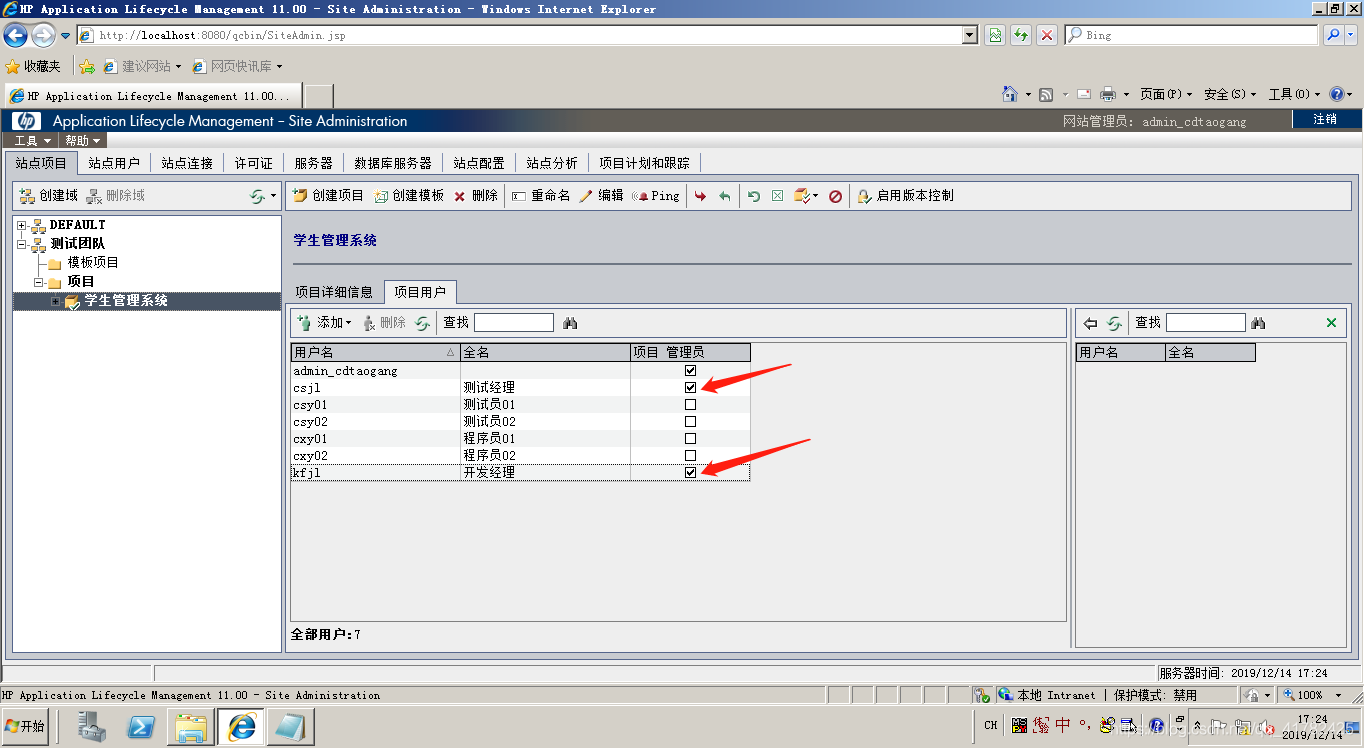Refresh the right side user panel
This screenshot has width=1364, height=748.
(1114, 322)
